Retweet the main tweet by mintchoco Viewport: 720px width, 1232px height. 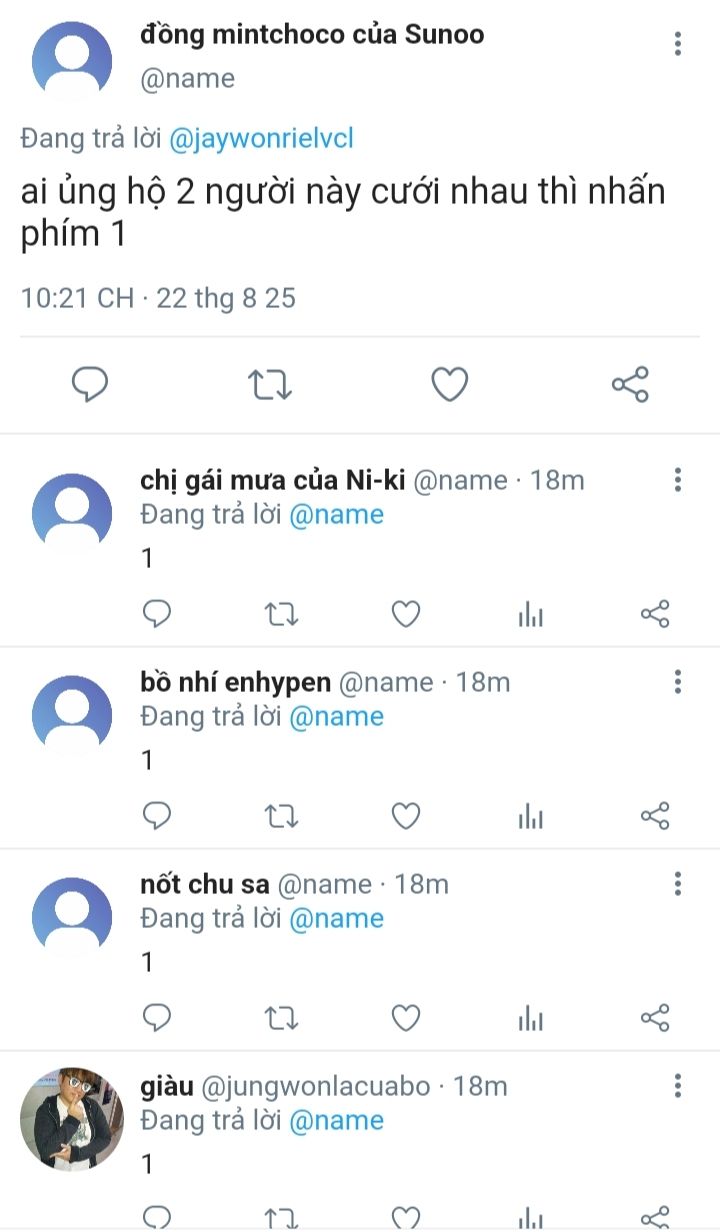pos(269,384)
